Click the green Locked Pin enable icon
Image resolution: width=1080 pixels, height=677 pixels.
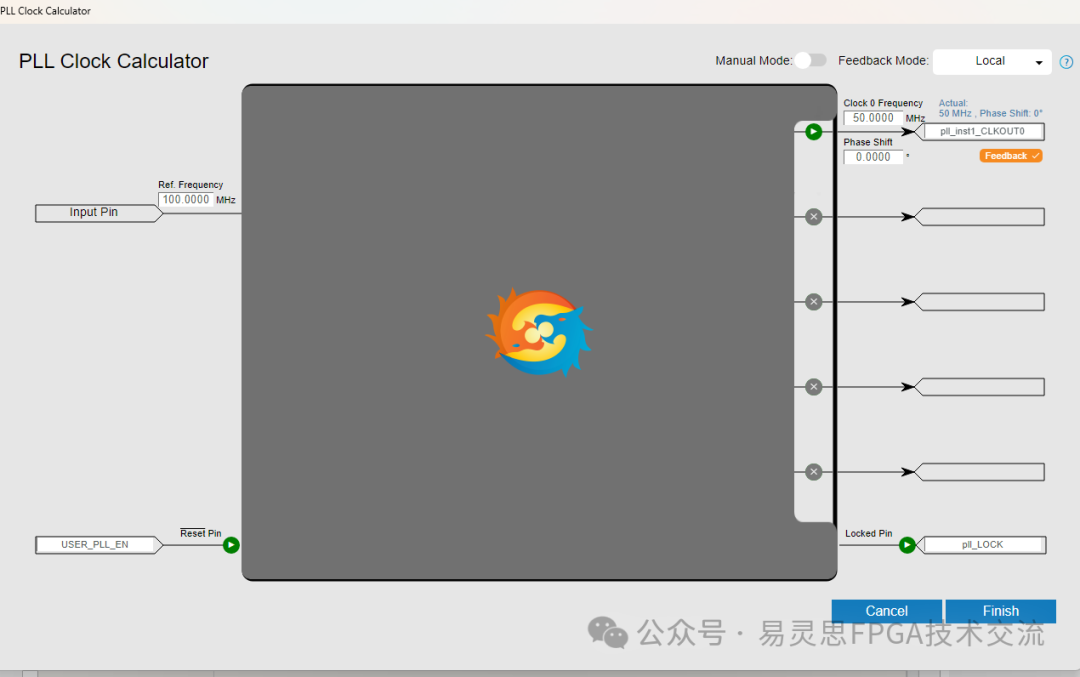[x=907, y=545]
